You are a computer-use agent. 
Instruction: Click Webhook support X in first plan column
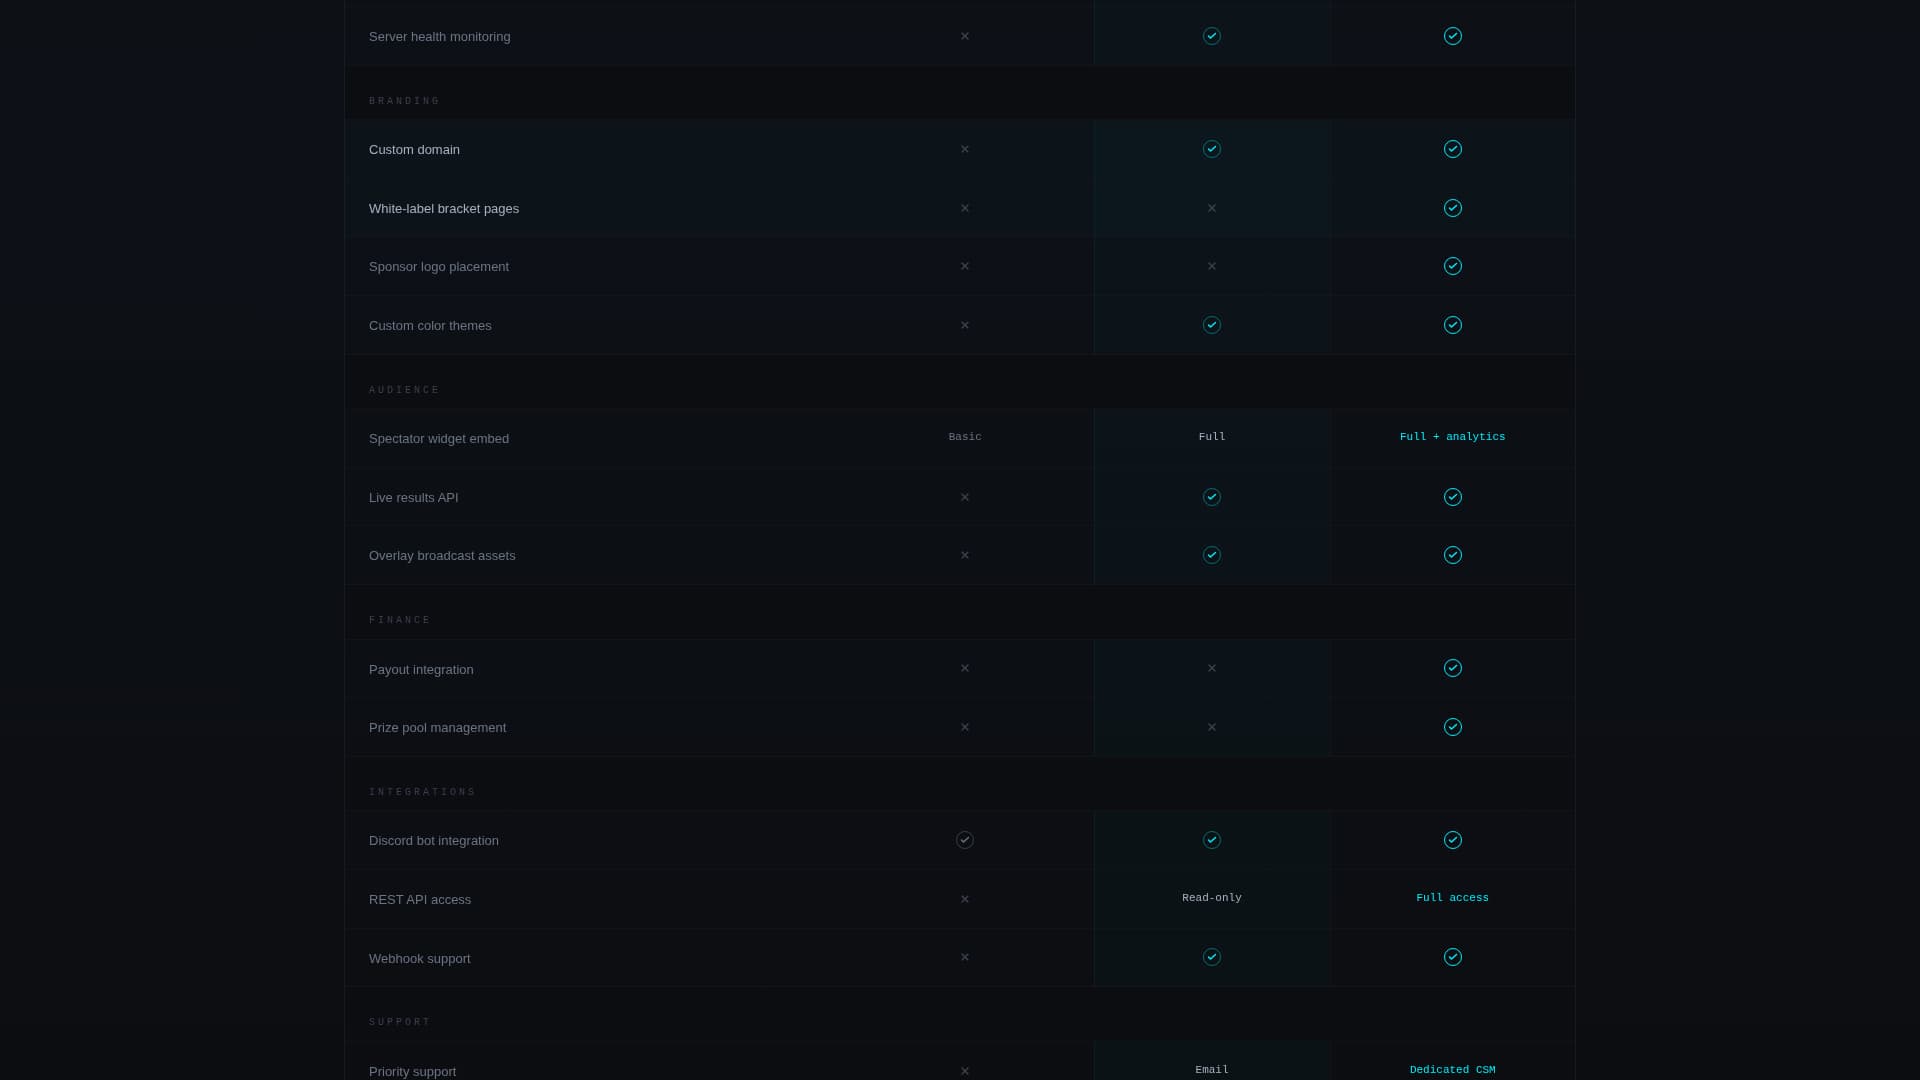coord(965,957)
